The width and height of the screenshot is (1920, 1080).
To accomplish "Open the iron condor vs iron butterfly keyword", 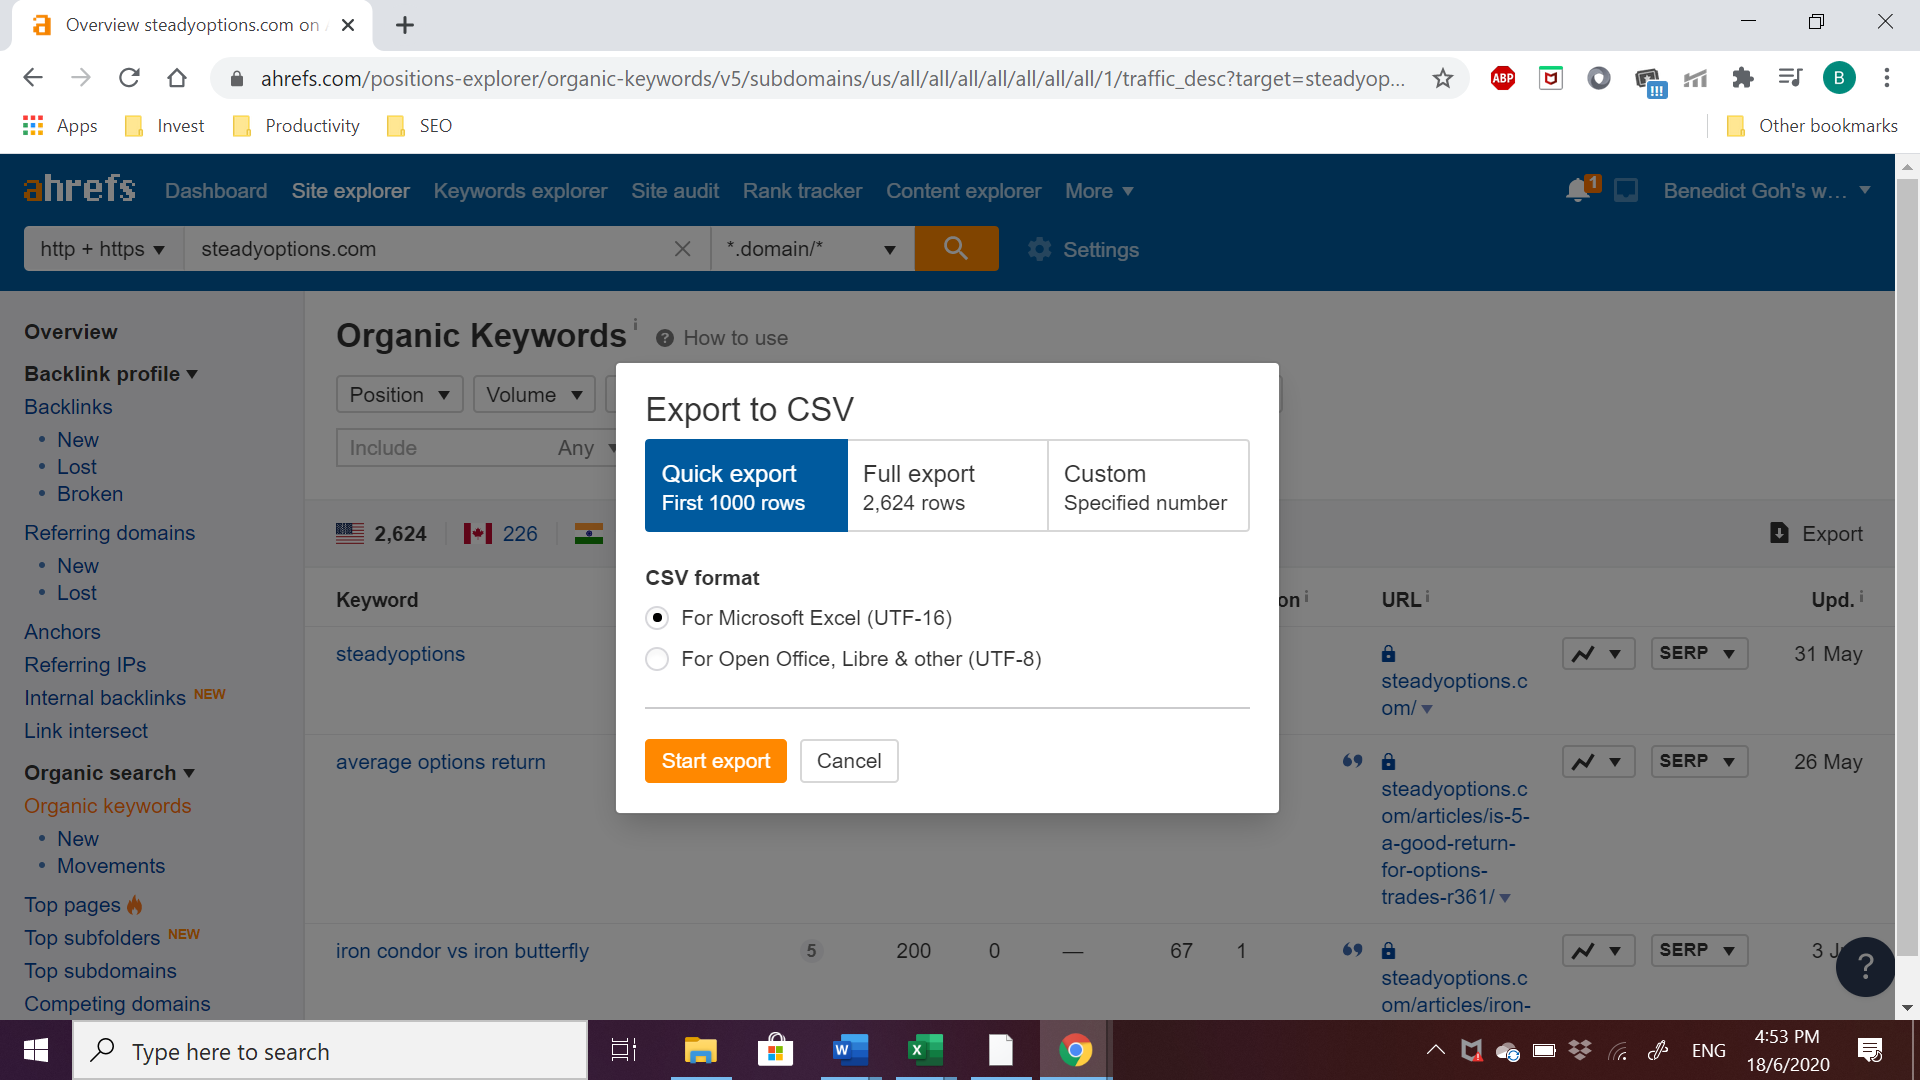I will 462,951.
